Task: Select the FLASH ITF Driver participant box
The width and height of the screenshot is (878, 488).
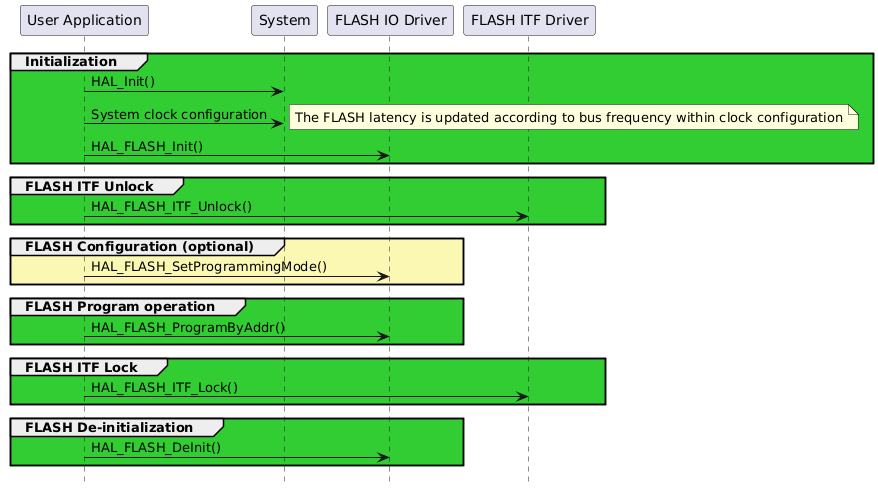Action: (x=529, y=21)
